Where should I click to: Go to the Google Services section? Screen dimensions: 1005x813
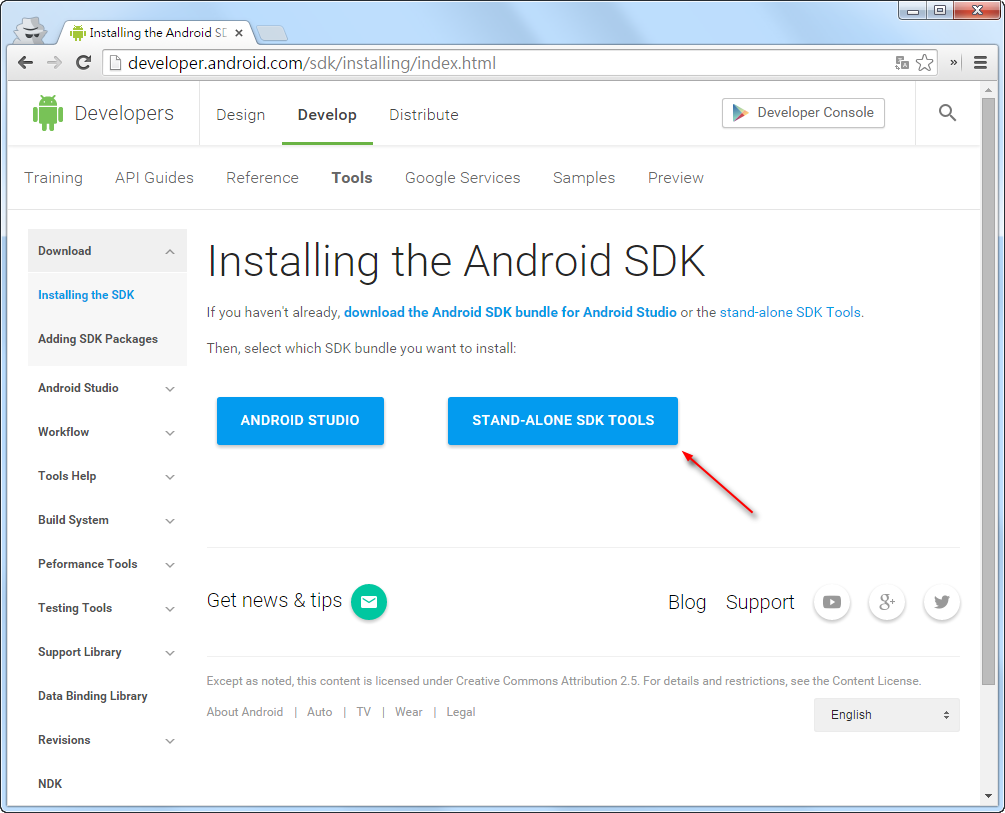click(463, 178)
